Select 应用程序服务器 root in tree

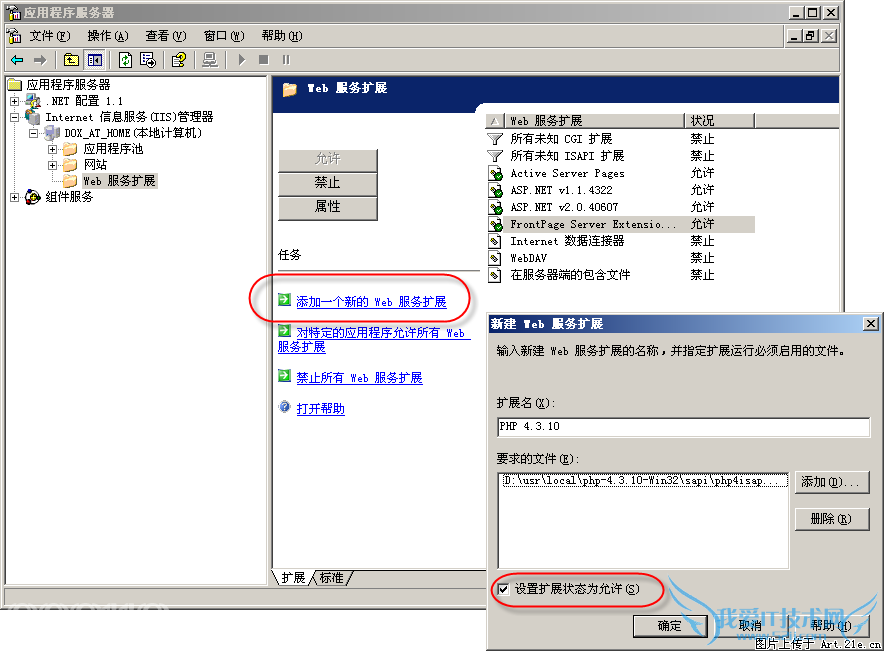coord(68,85)
